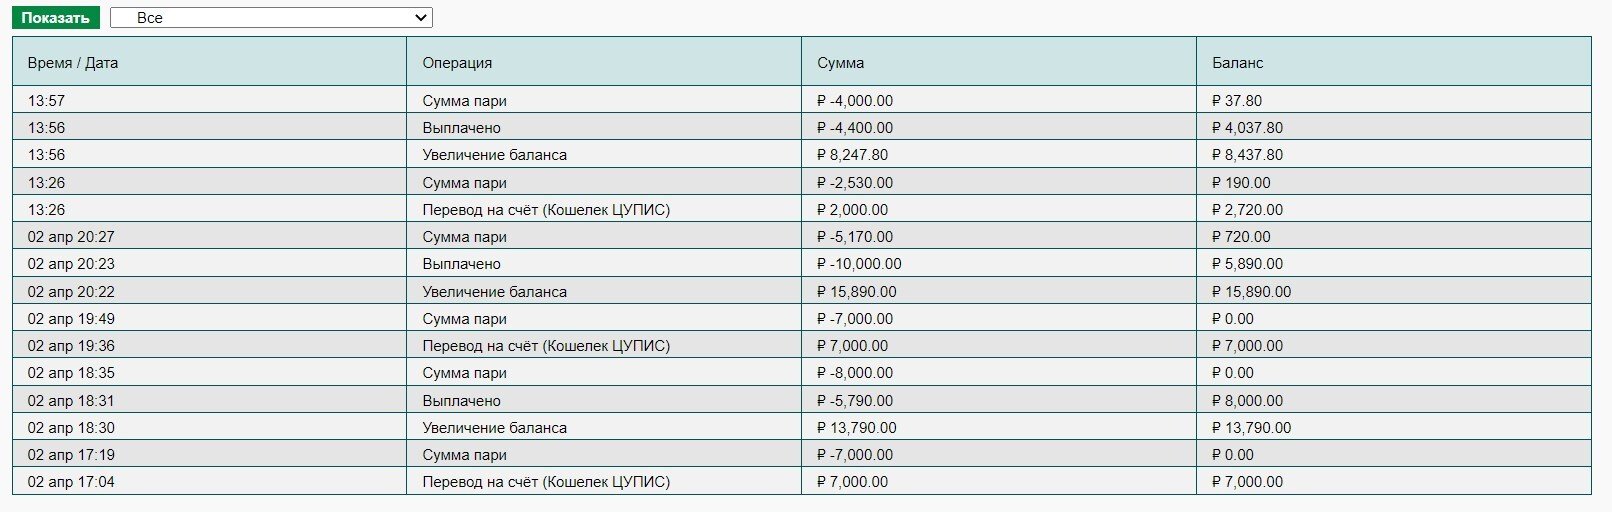Click the 02 апр 20:27 timestamp

[x=71, y=237]
